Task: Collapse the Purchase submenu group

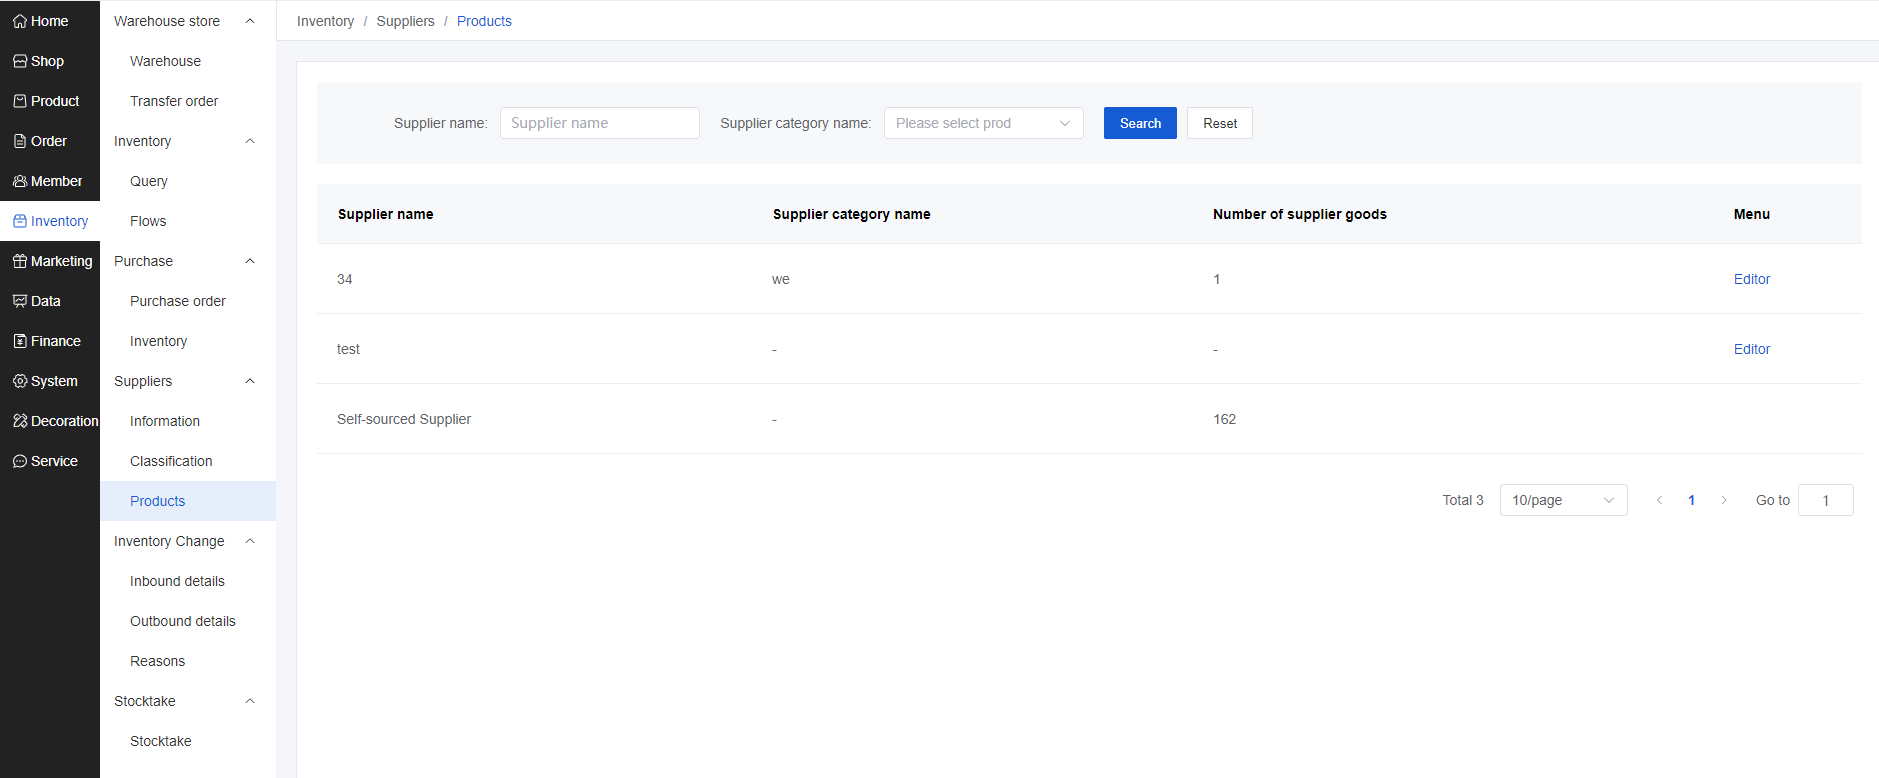Action: [x=250, y=261]
